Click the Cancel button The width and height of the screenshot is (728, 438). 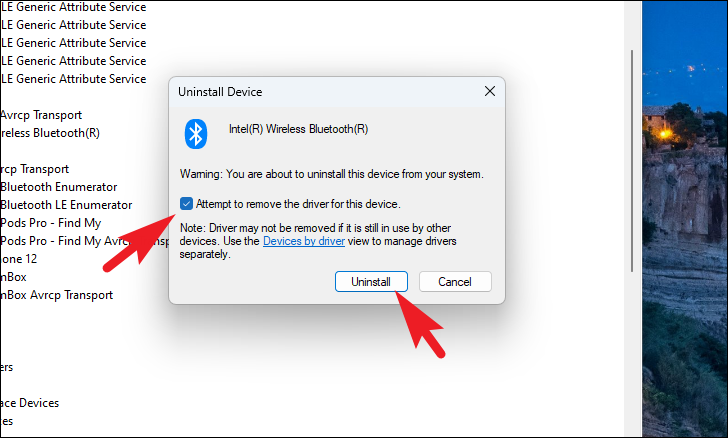pyautogui.click(x=455, y=281)
